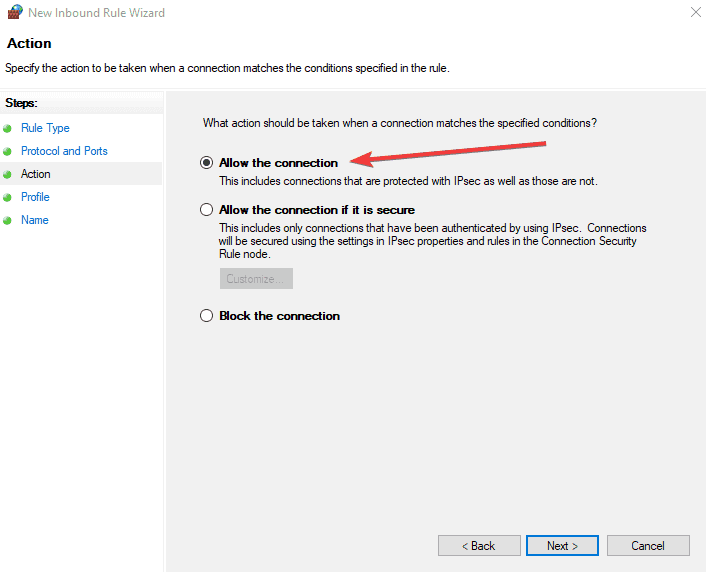Choose 'Allow the connection if it is secure'
The image size is (706, 572).
[207, 210]
